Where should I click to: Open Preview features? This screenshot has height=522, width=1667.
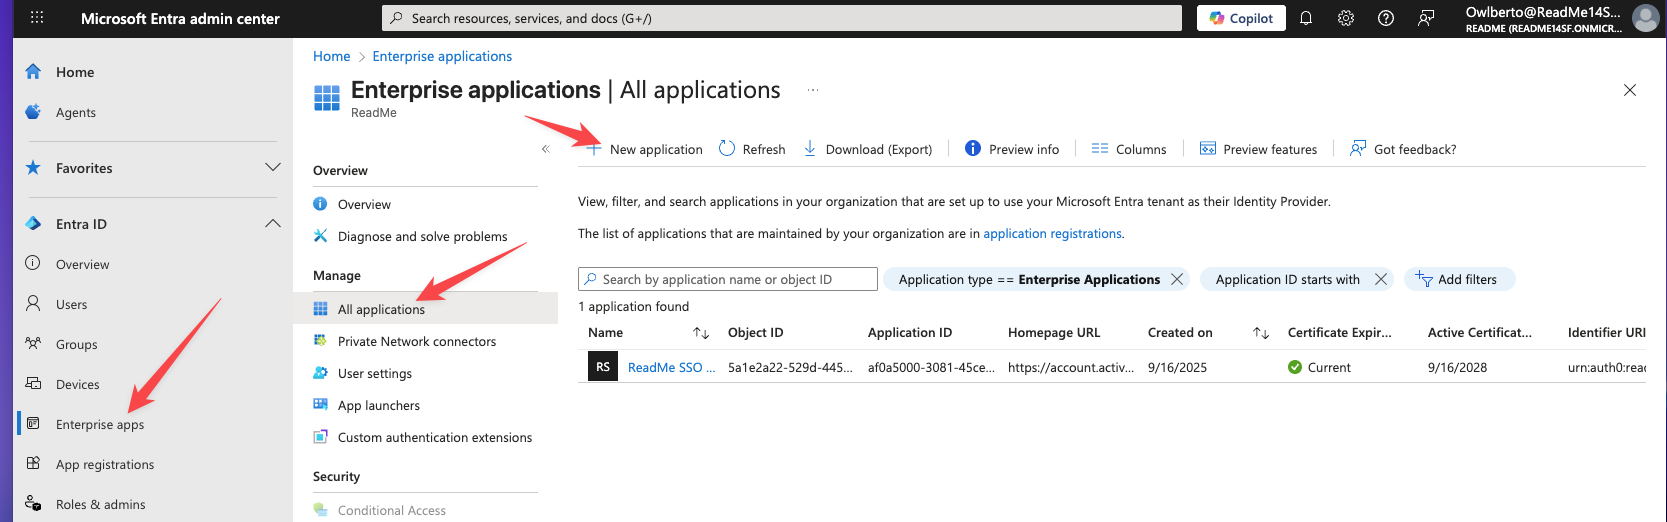[x=1259, y=149]
